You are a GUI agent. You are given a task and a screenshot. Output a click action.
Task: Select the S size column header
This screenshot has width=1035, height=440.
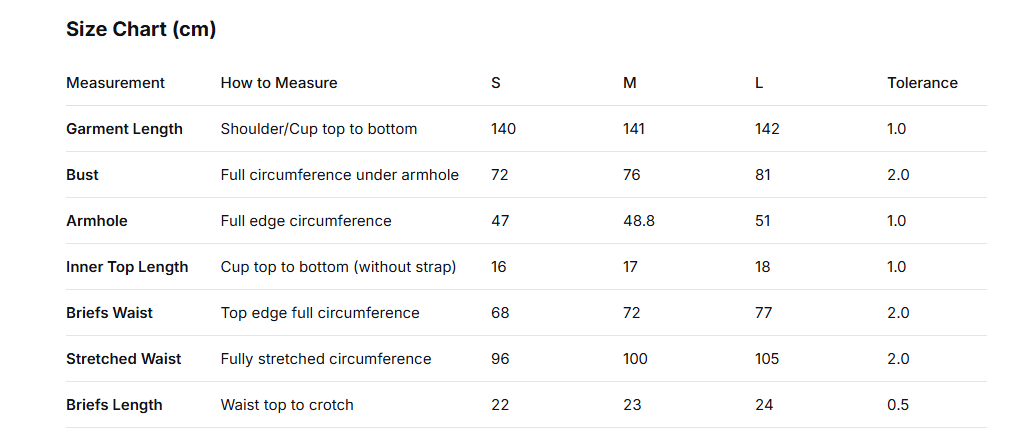coord(496,83)
